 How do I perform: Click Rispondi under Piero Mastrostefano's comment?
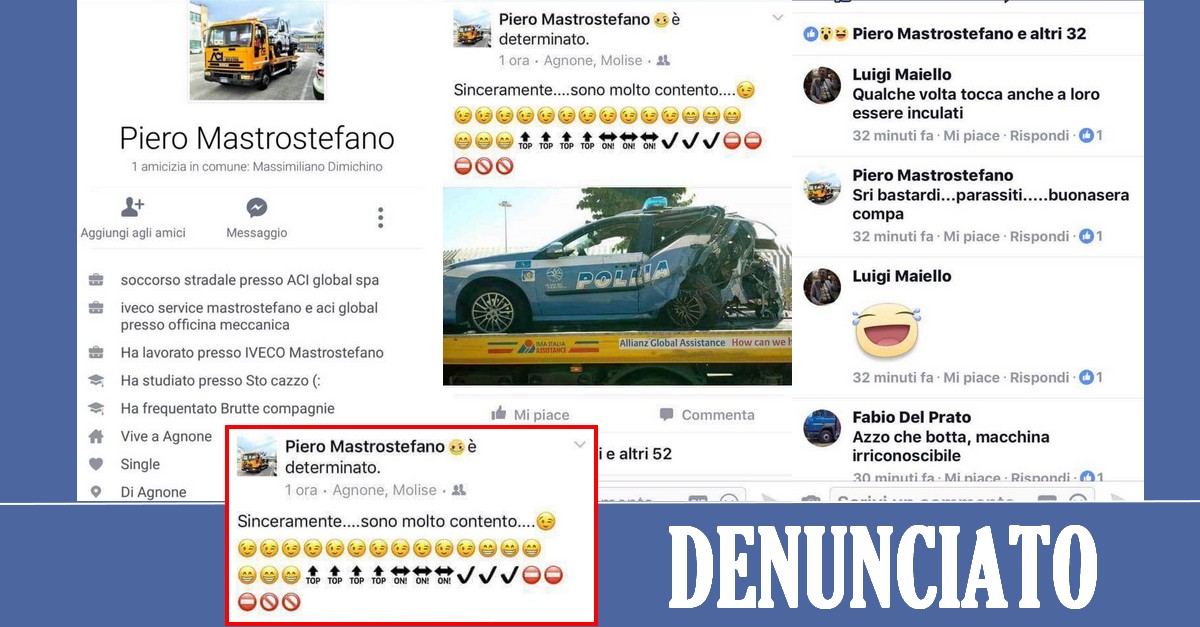pyautogui.click(x=1039, y=236)
